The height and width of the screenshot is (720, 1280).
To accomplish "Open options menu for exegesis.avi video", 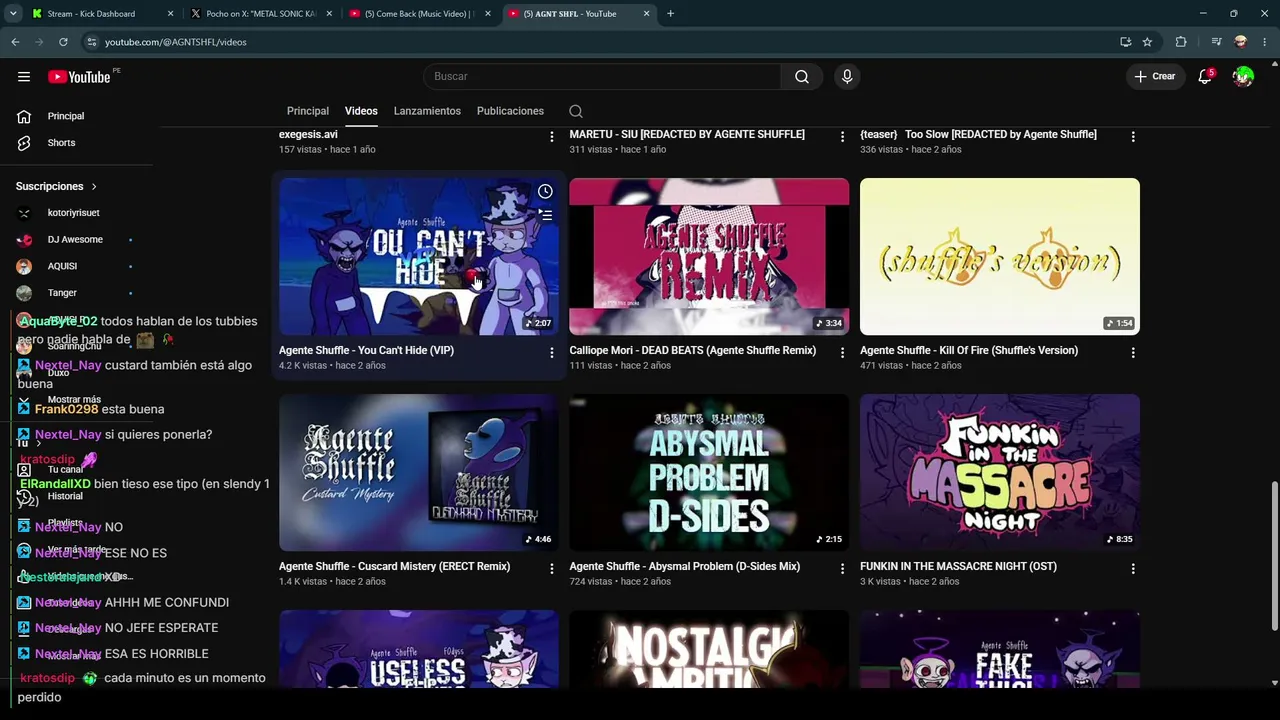I will tap(551, 137).
